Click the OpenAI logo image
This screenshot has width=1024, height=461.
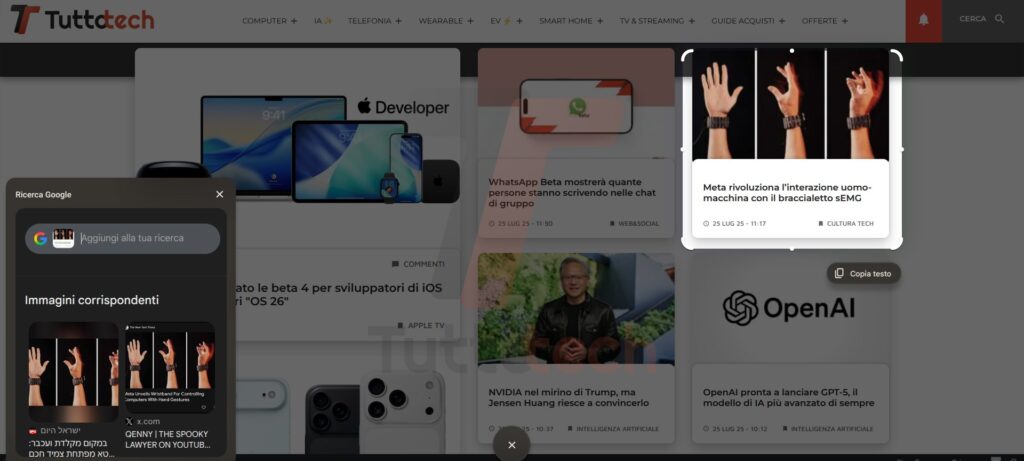790,308
